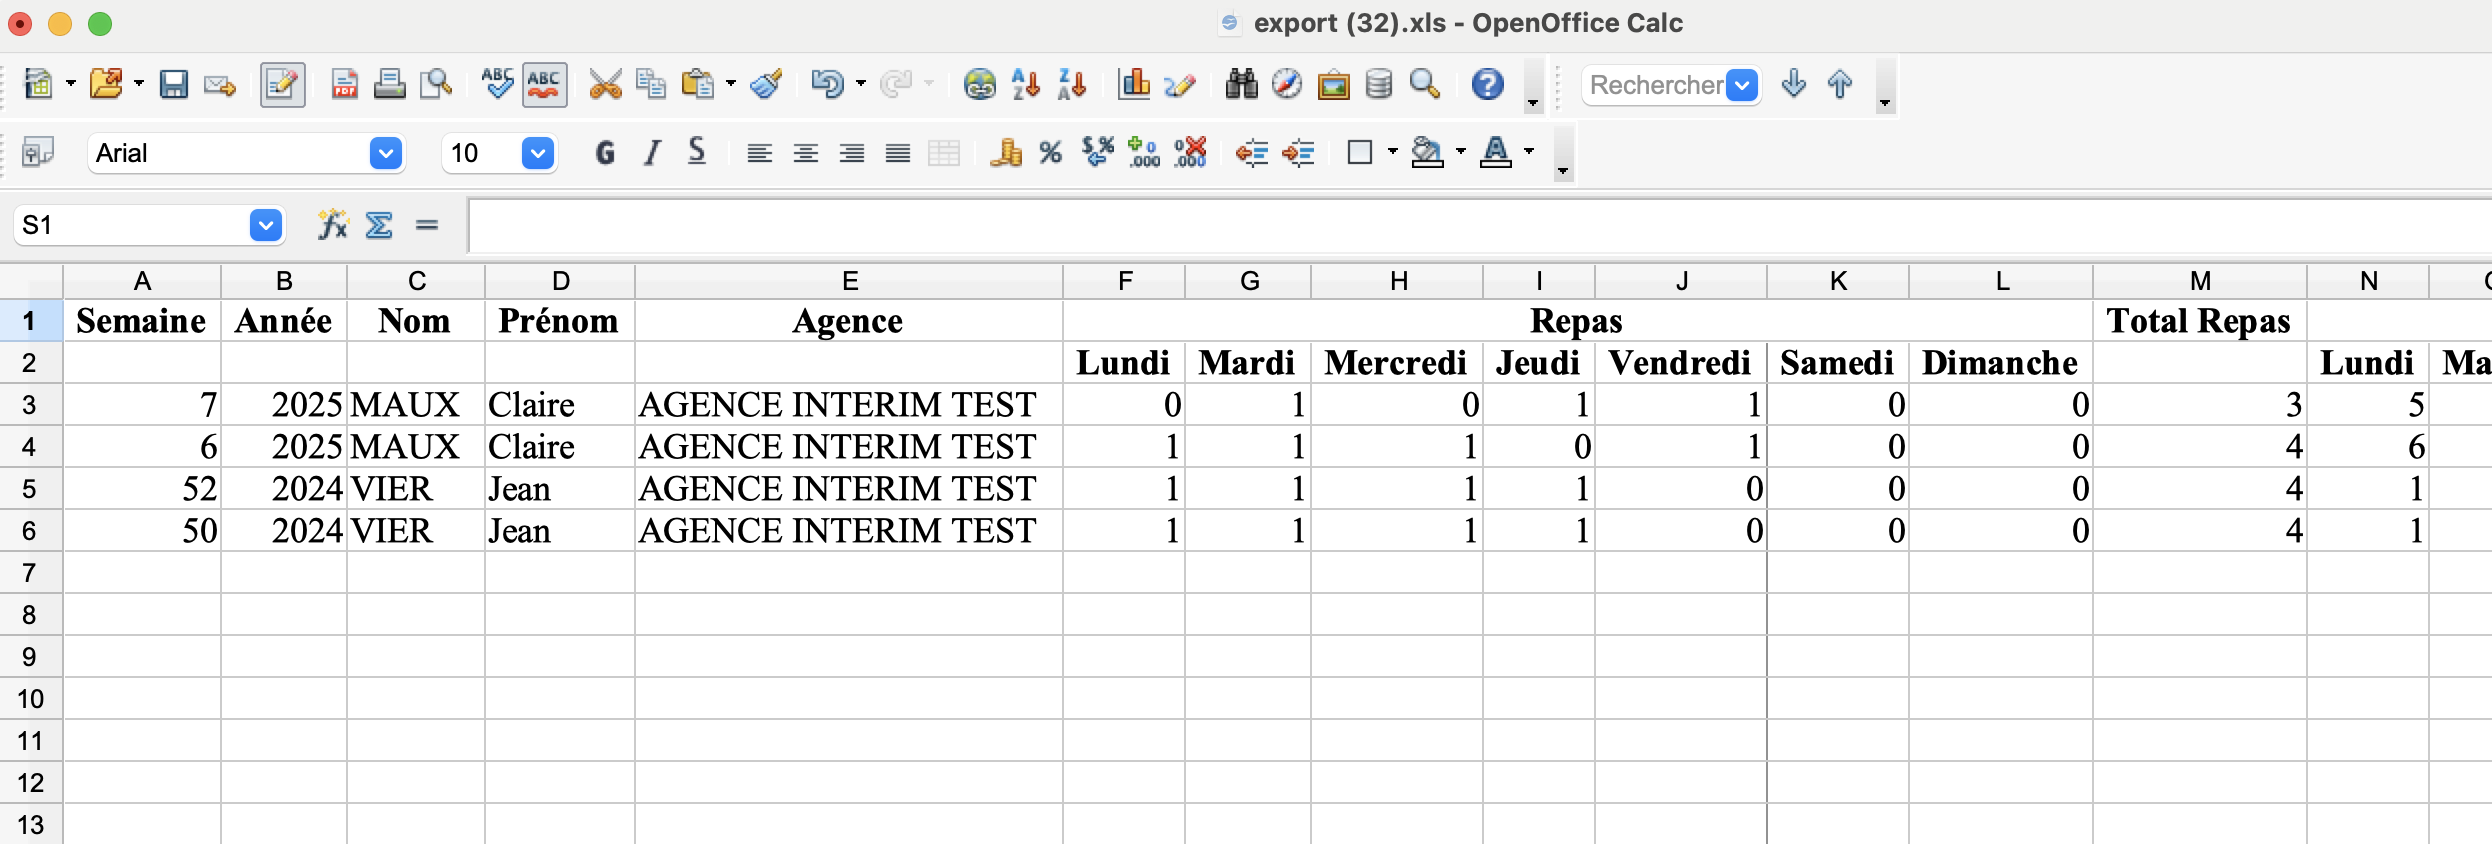The height and width of the screenshot is (844, 2492).
Task: Expand the Paste options dropdown arrow
Action: 730,84
